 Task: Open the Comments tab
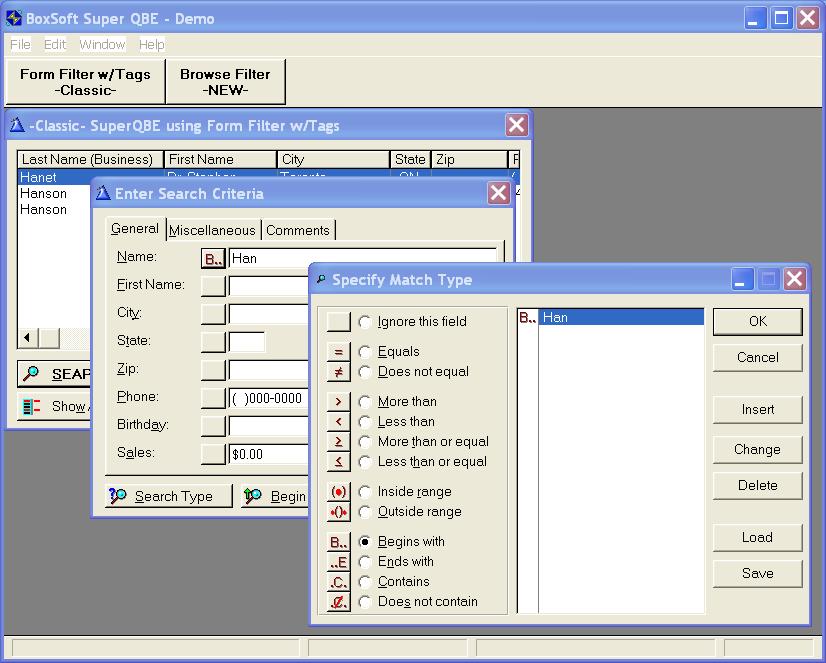click(297, 230)
